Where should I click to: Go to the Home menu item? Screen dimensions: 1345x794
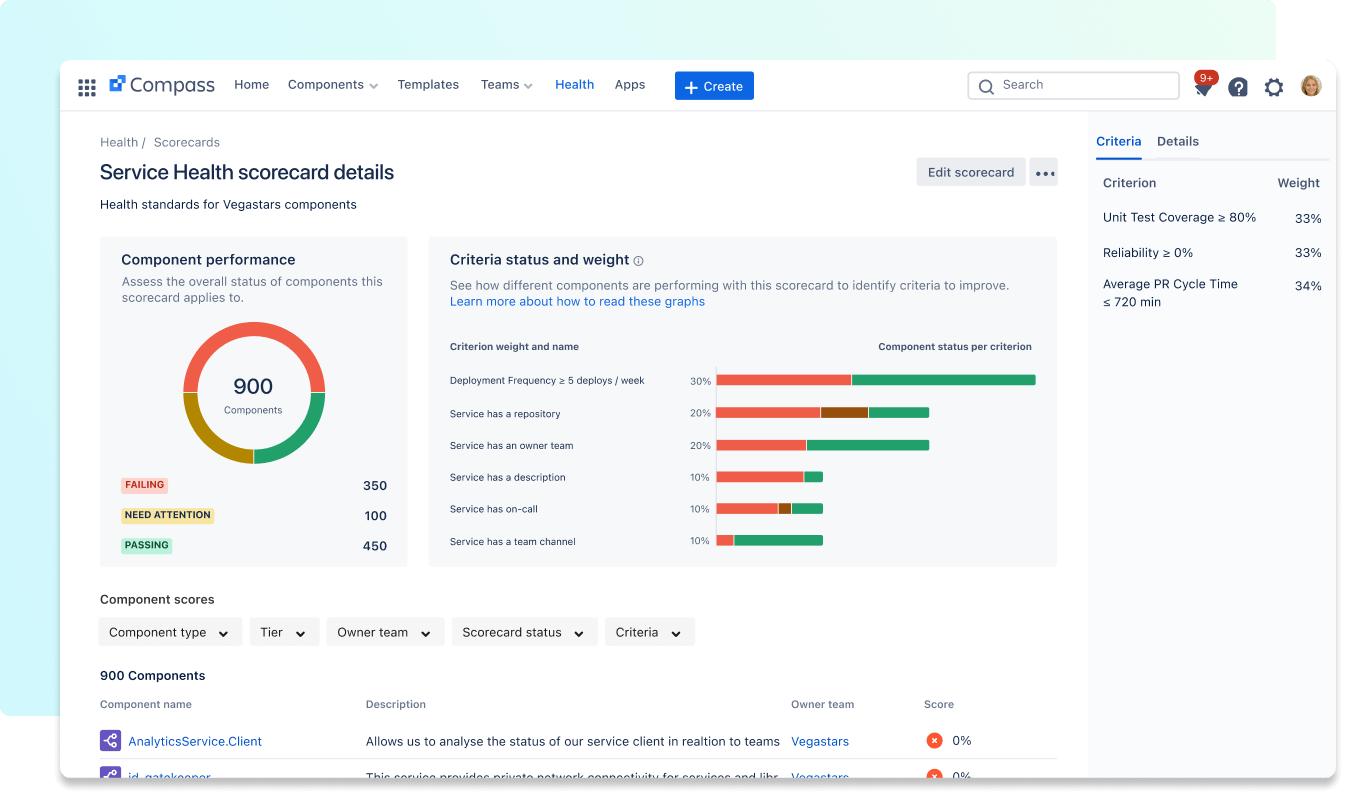(x=252, y=85)
